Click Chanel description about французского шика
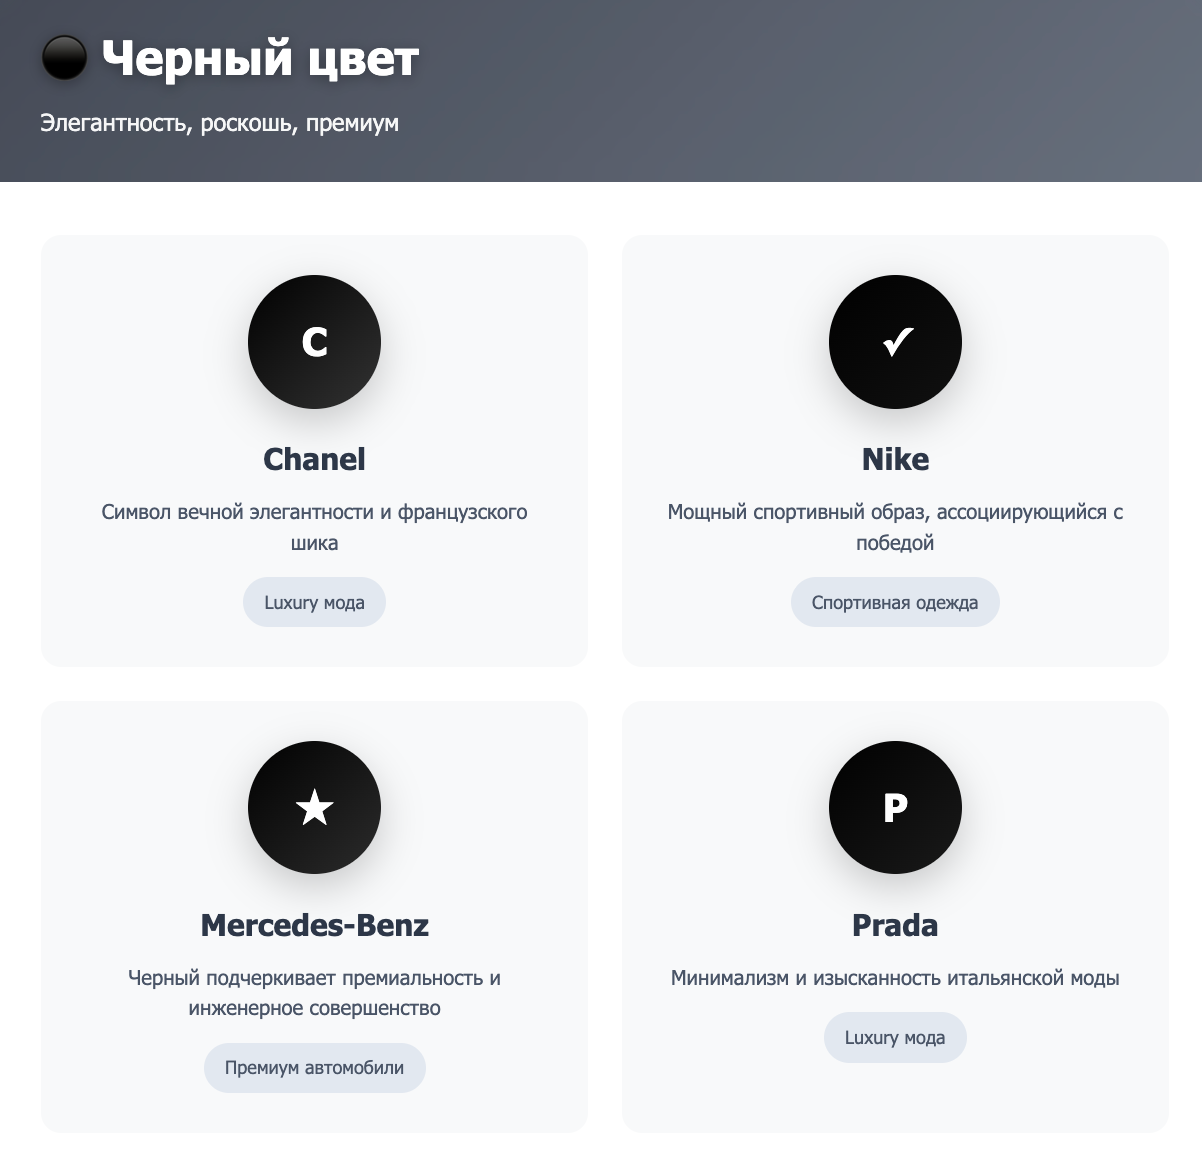The width and height of the screenshot is (1202, 1162). (314, 527)
